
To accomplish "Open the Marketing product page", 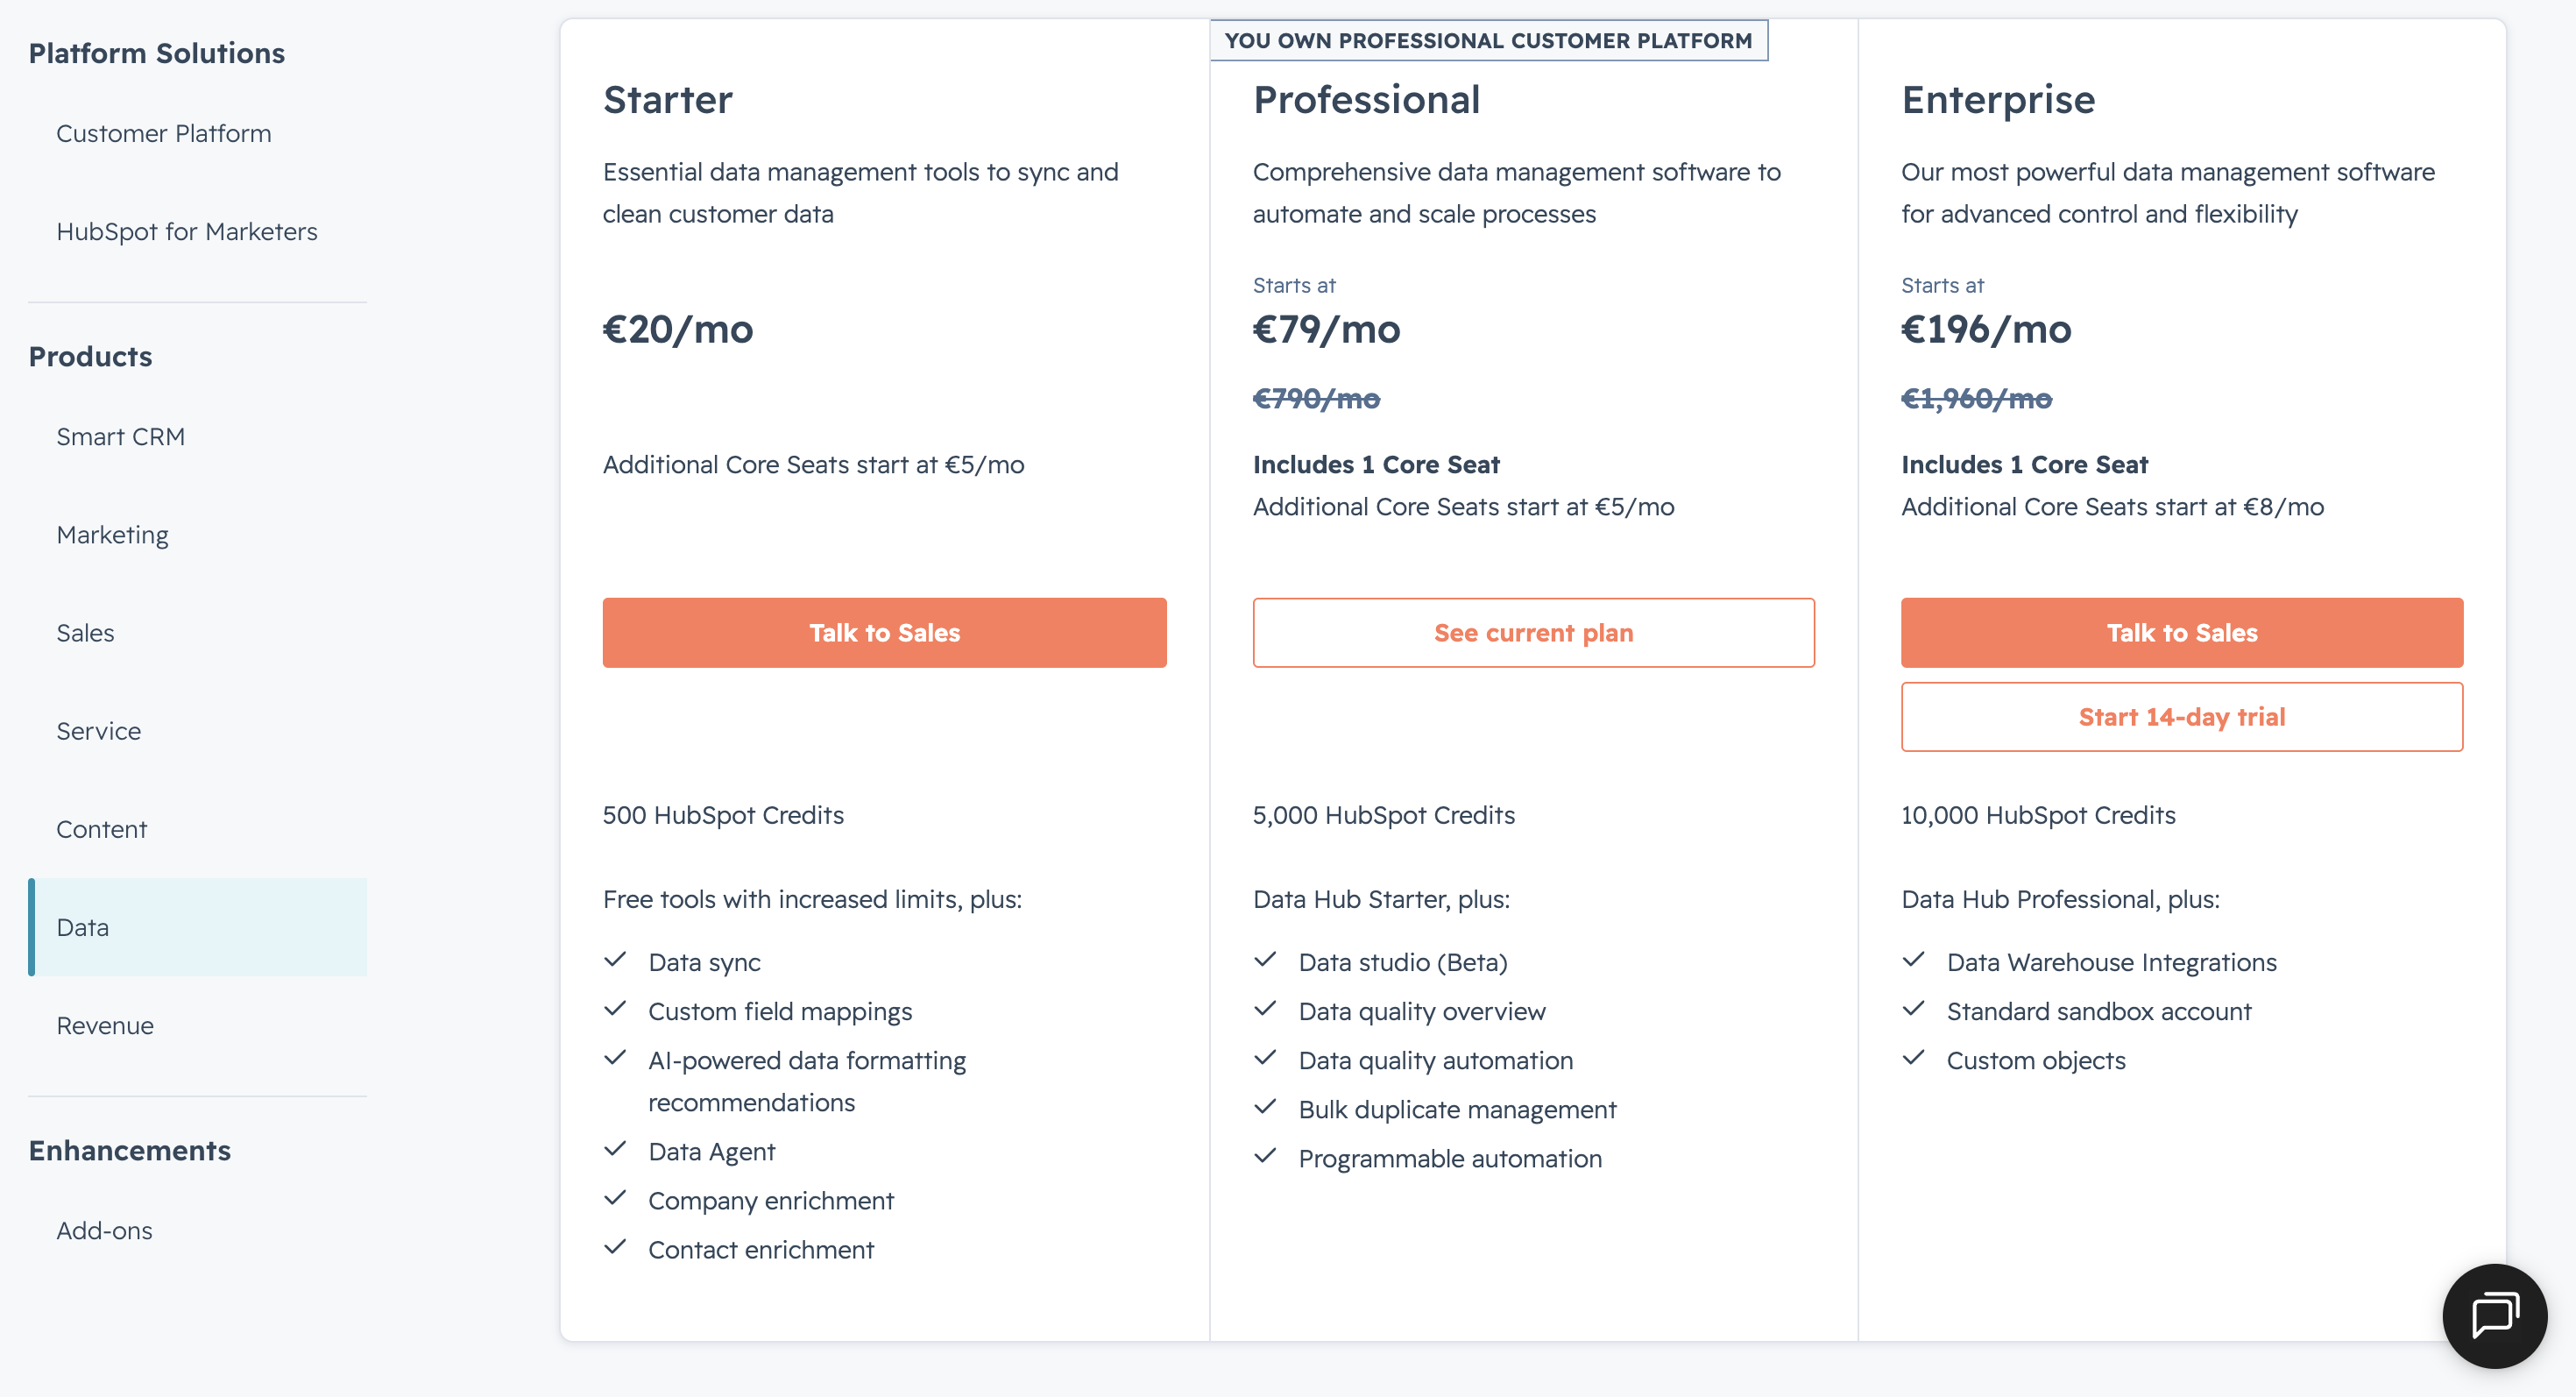I will pos(113,535).
